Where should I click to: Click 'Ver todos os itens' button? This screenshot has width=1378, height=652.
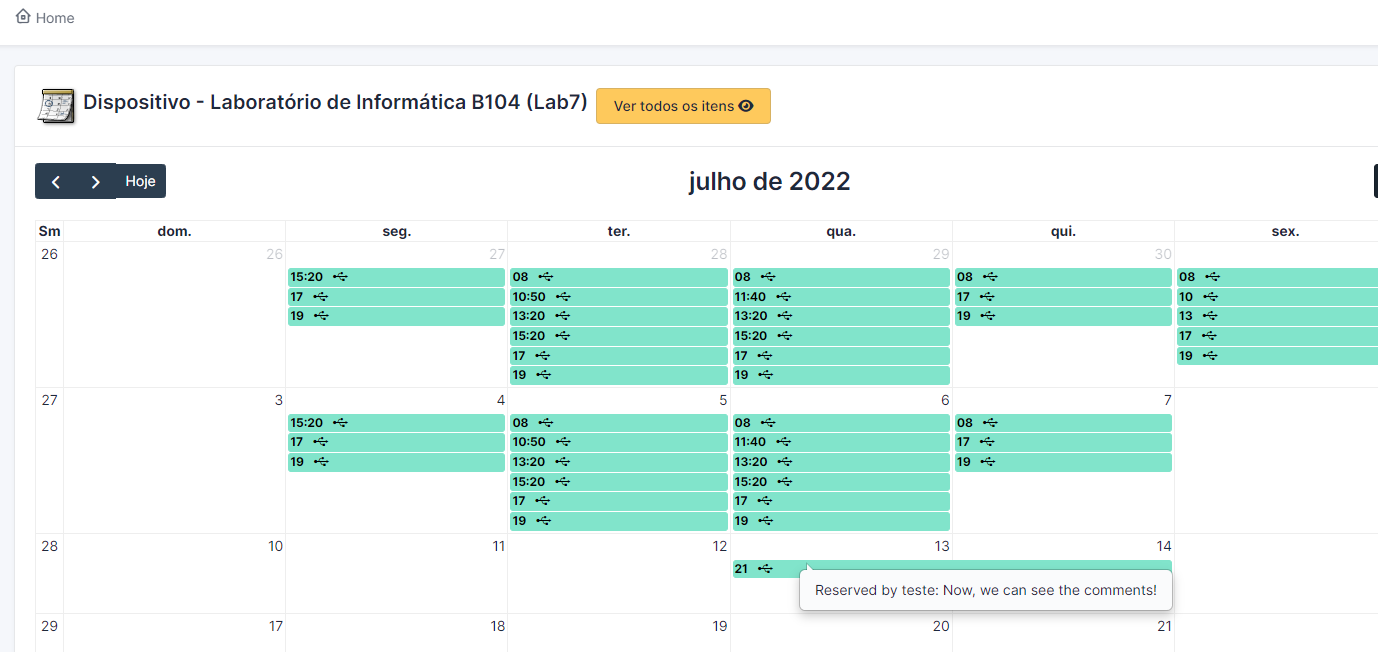tap(683, 106)
